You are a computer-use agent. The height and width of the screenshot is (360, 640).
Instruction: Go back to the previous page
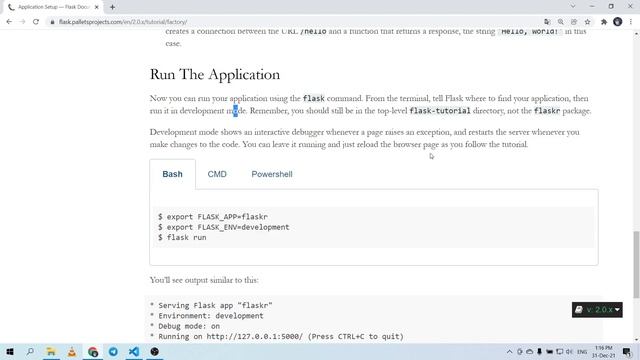click(x=9, y=22)
